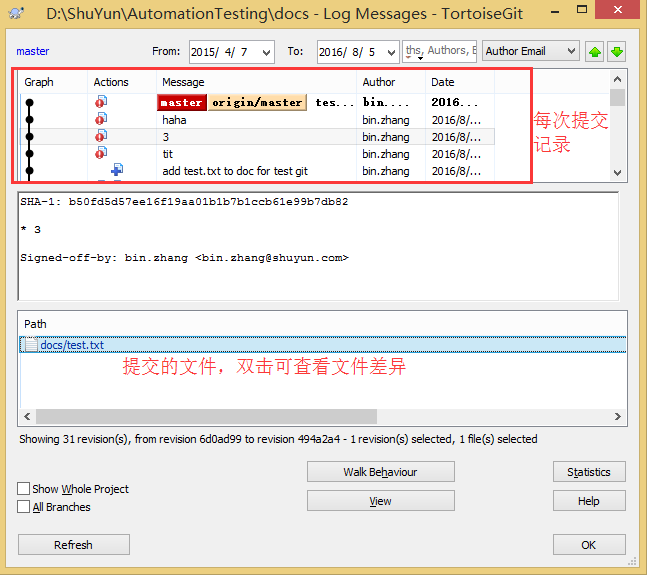The width and height of the screenshot is (647, 575).
Task: Click the modified action icon in the master row
Action: click(101, 101)
